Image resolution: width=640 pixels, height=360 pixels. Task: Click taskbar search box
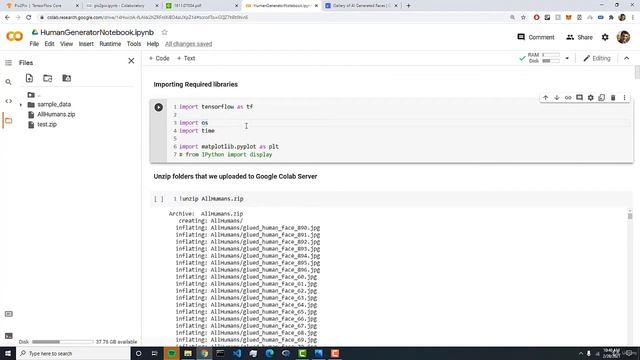[x=73, y=353]
